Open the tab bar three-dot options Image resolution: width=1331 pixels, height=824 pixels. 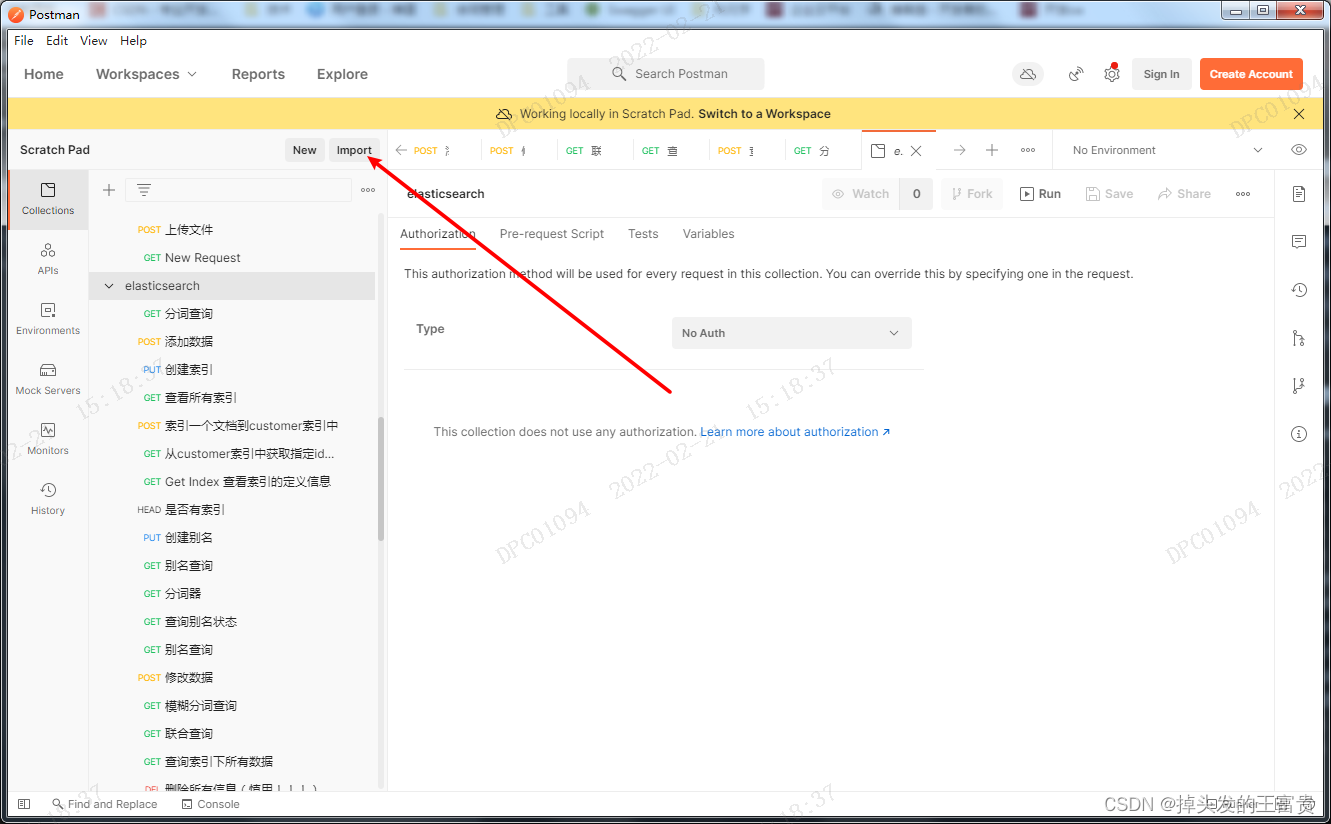click(1028, 150)
